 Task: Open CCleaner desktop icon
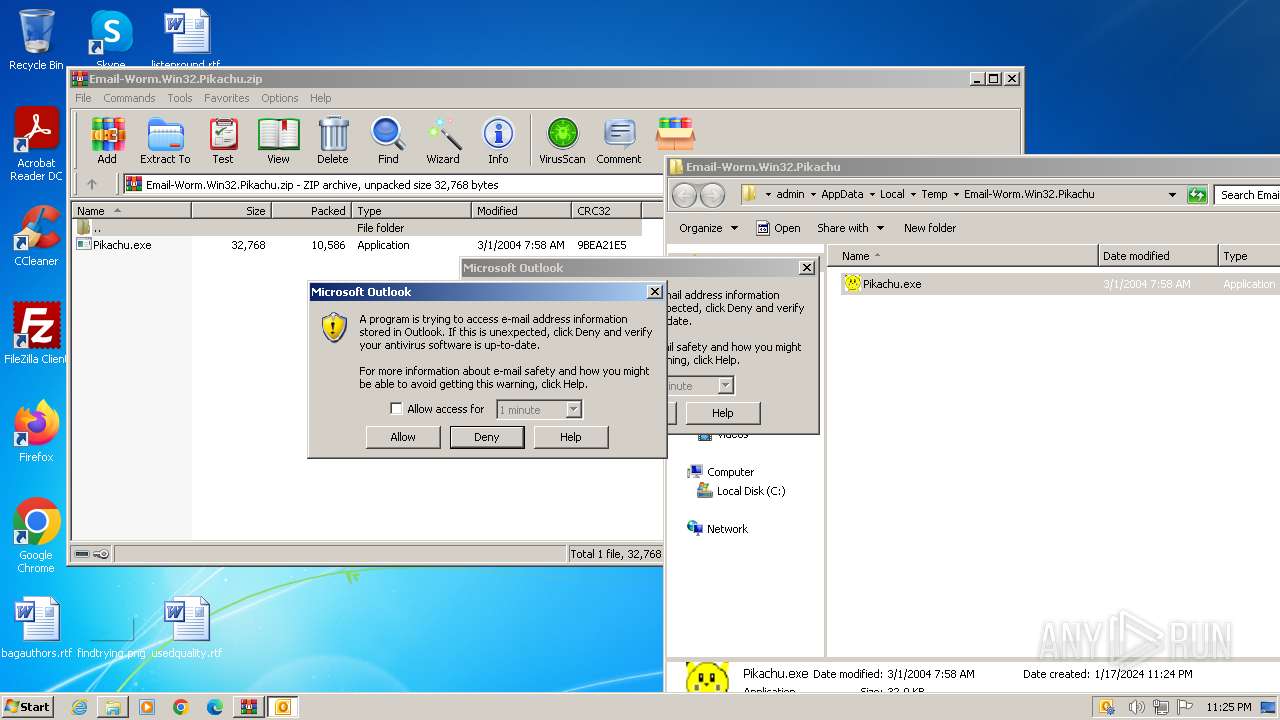(x=36, y=236)
